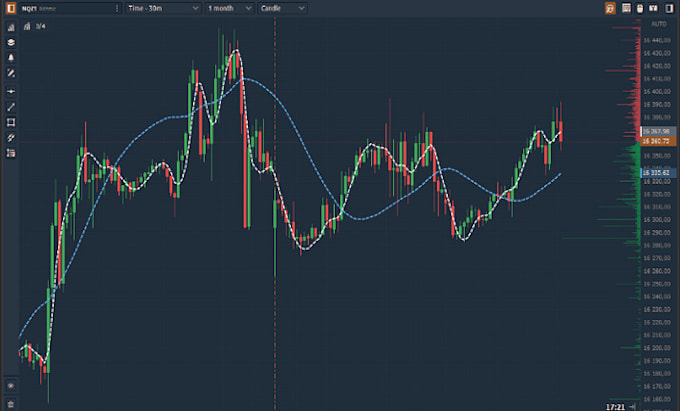Click the orange 16 360.75 price marker
Screen dimensions: 680x411
pos(656,141)
